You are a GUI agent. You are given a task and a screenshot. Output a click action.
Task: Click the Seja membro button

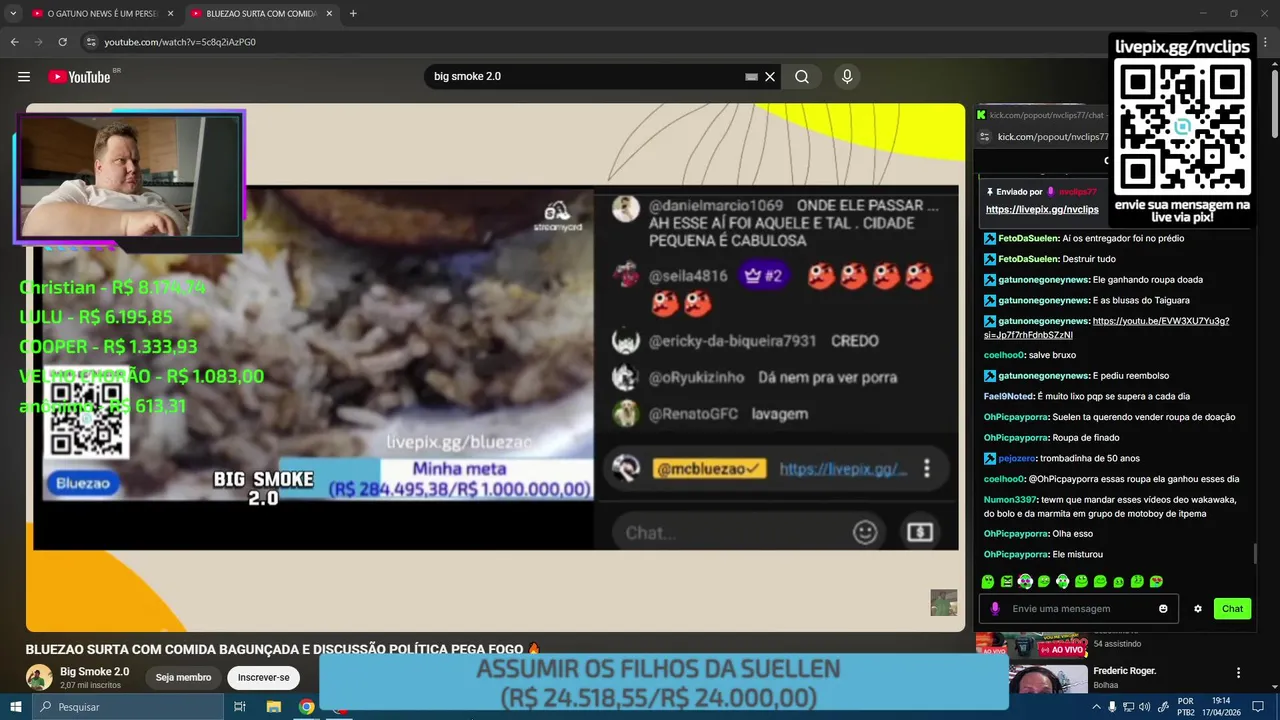(183, 677)
